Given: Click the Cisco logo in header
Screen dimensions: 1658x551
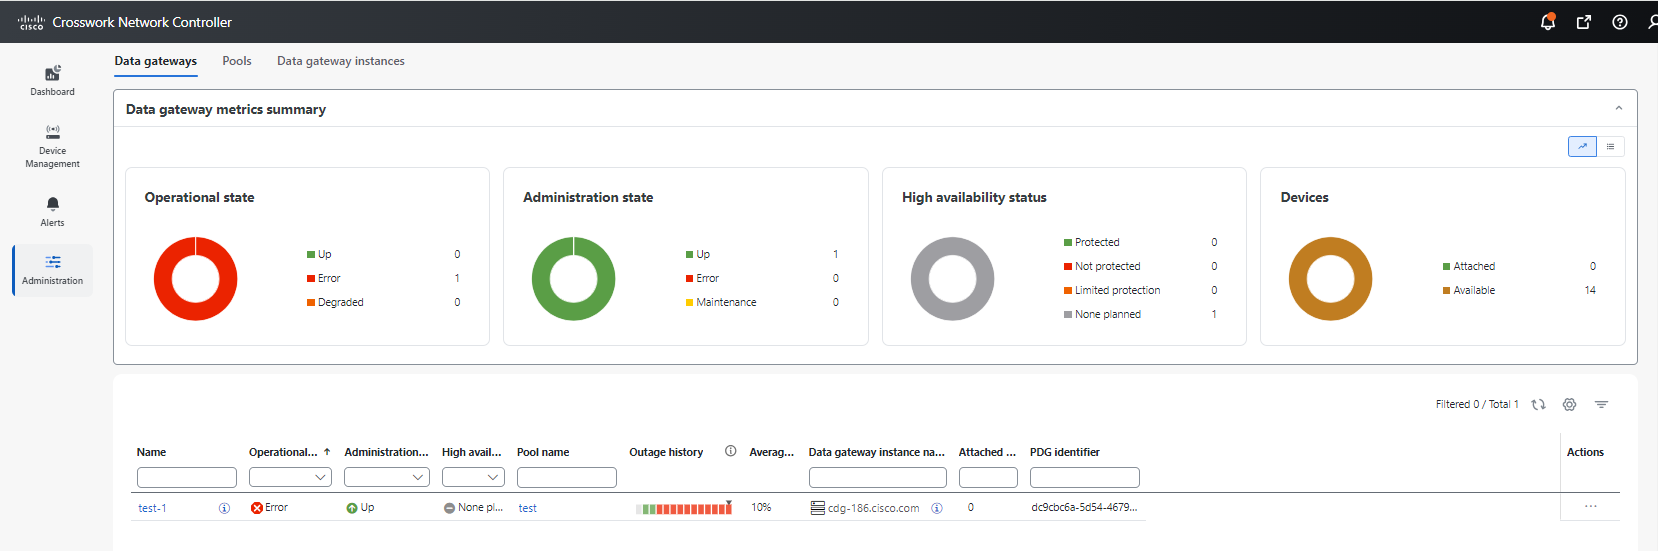Looking at the screenshot, I should tap(31, 22).
